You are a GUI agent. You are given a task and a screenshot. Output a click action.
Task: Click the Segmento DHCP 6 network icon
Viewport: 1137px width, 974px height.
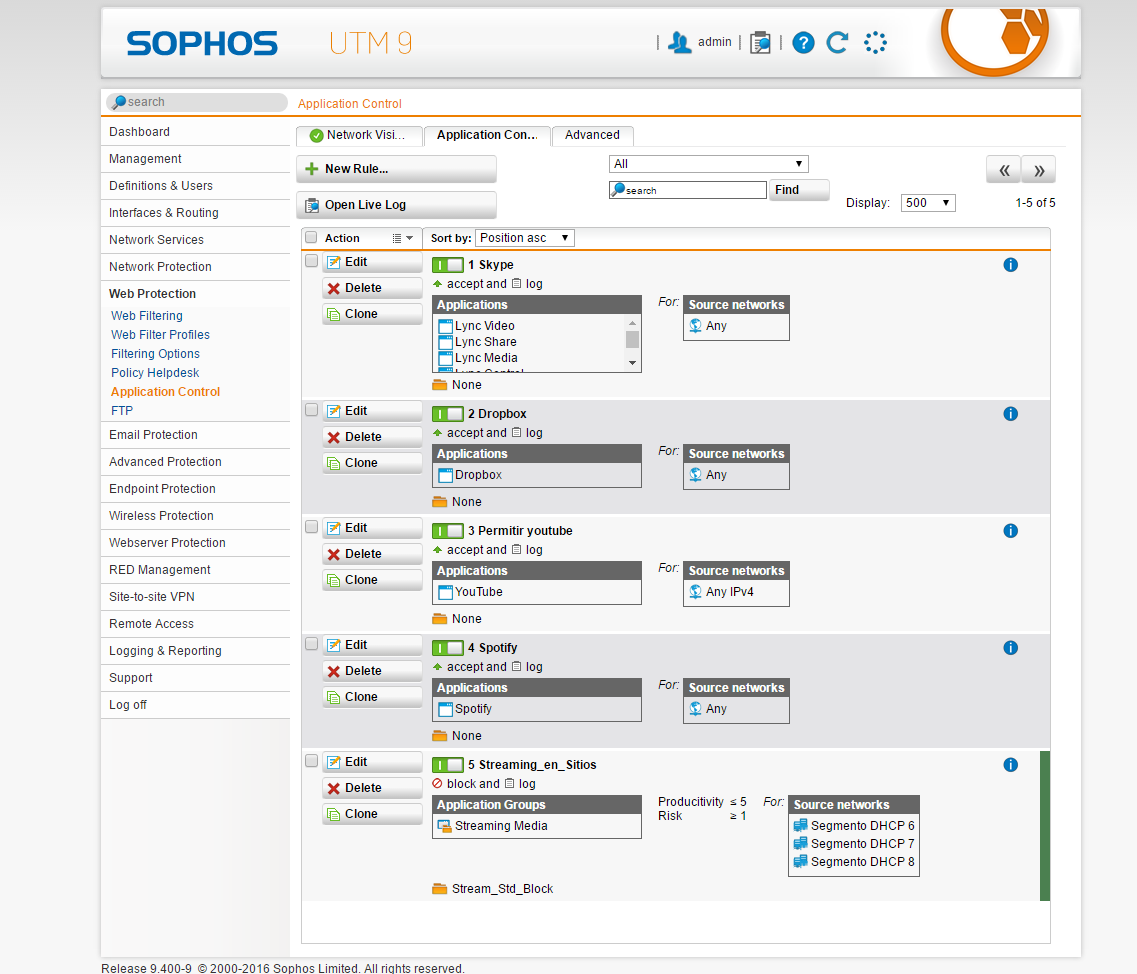tap(801, 825)
